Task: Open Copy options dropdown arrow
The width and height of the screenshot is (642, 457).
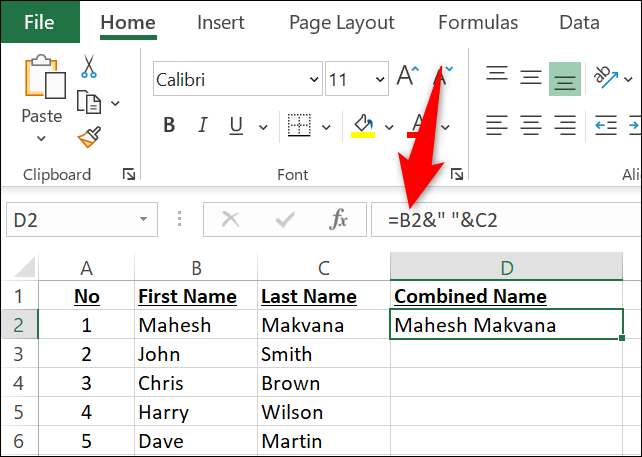Action: coord(116,103)
